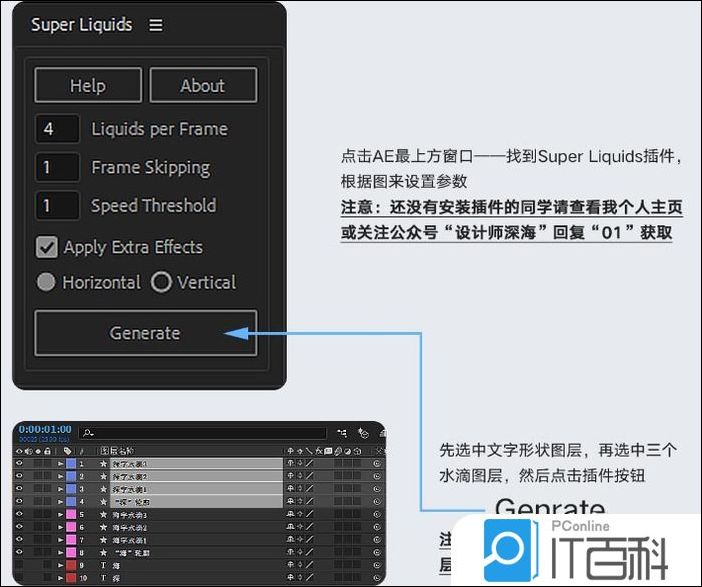702x587 pixels.
Task: Click the timeline layer search field
Action: coord(203,433)
